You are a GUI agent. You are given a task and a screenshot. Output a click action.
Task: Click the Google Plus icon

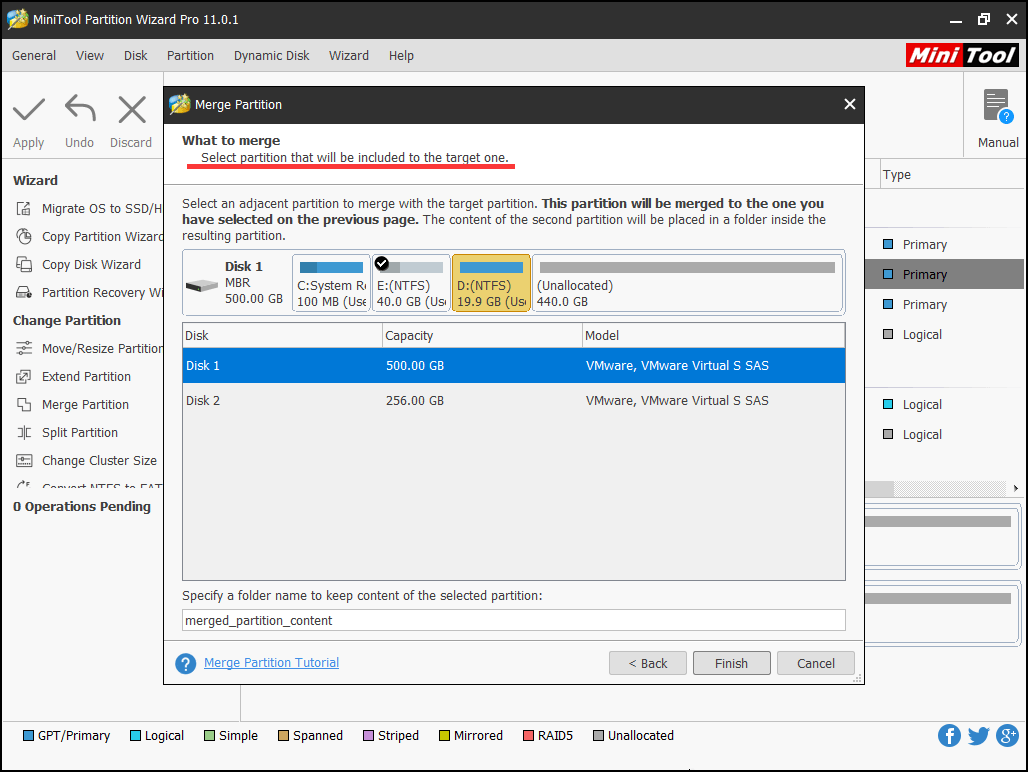point(1008,735)
